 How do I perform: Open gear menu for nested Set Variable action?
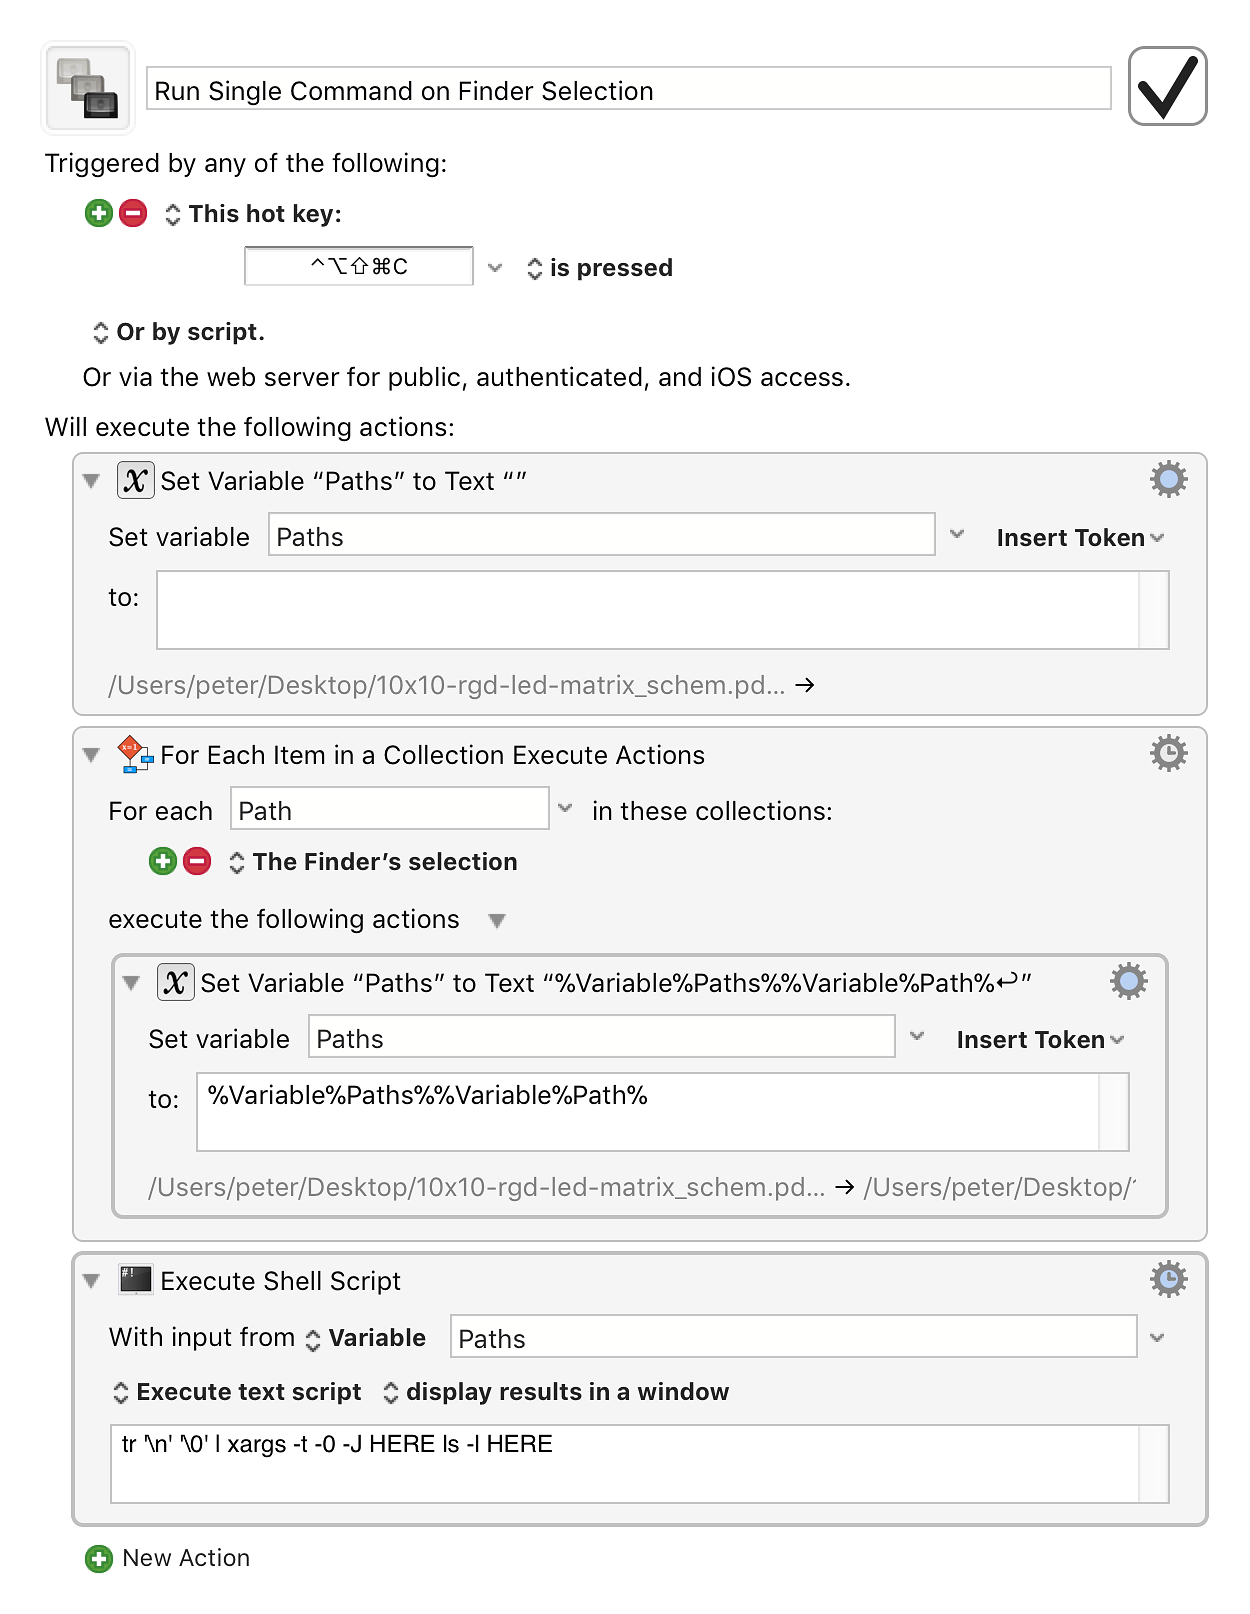(1128, 982)
